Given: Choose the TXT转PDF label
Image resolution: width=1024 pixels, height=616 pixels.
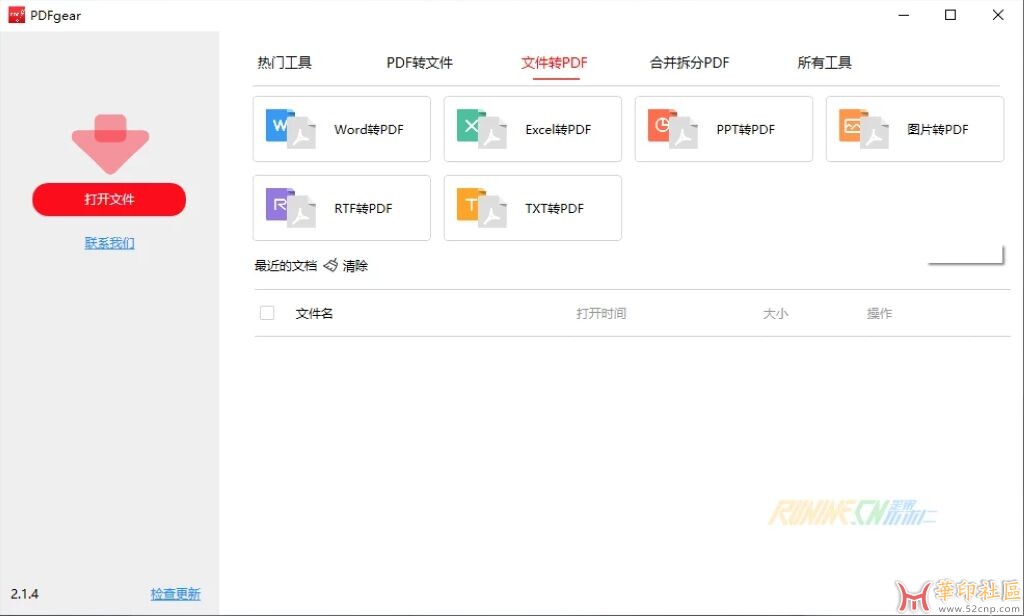Looking at the screenshot, I should 554,208.
